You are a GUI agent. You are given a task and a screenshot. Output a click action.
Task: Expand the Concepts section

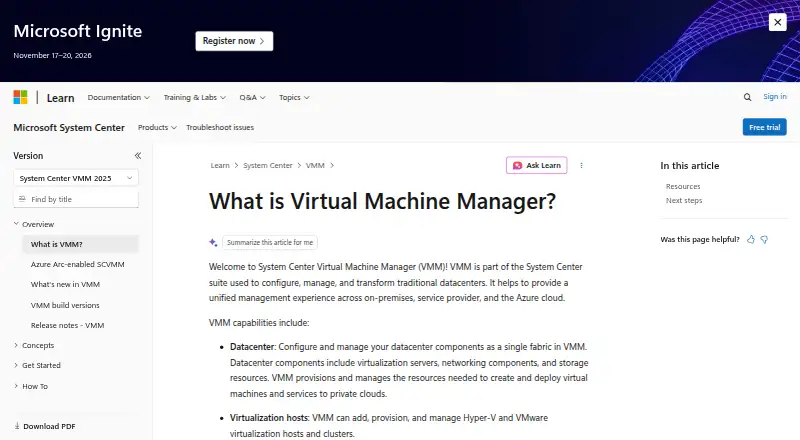click(x=34, y=346)
